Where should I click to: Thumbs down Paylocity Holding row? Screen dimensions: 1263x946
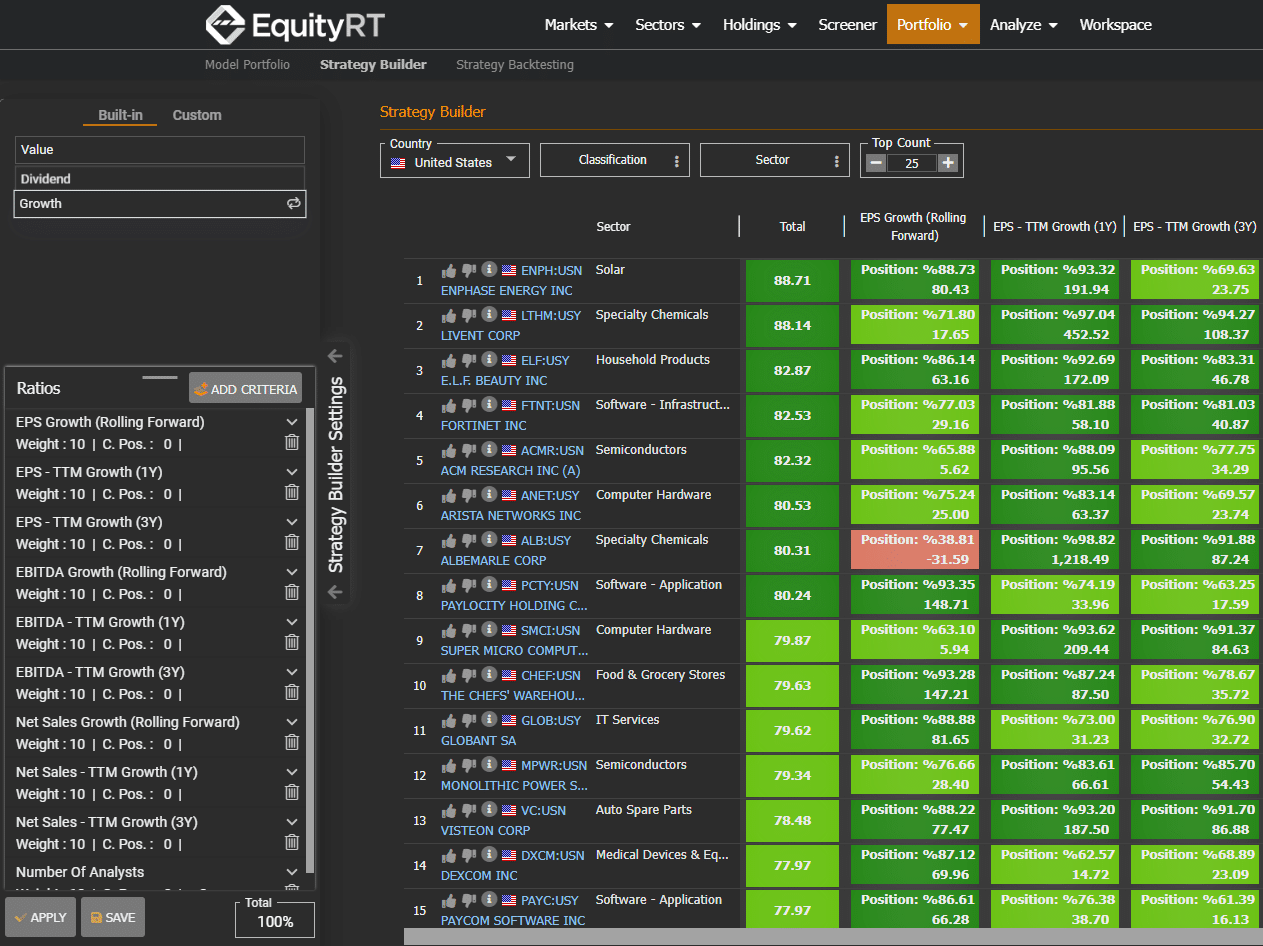click(x=469, y=585)
